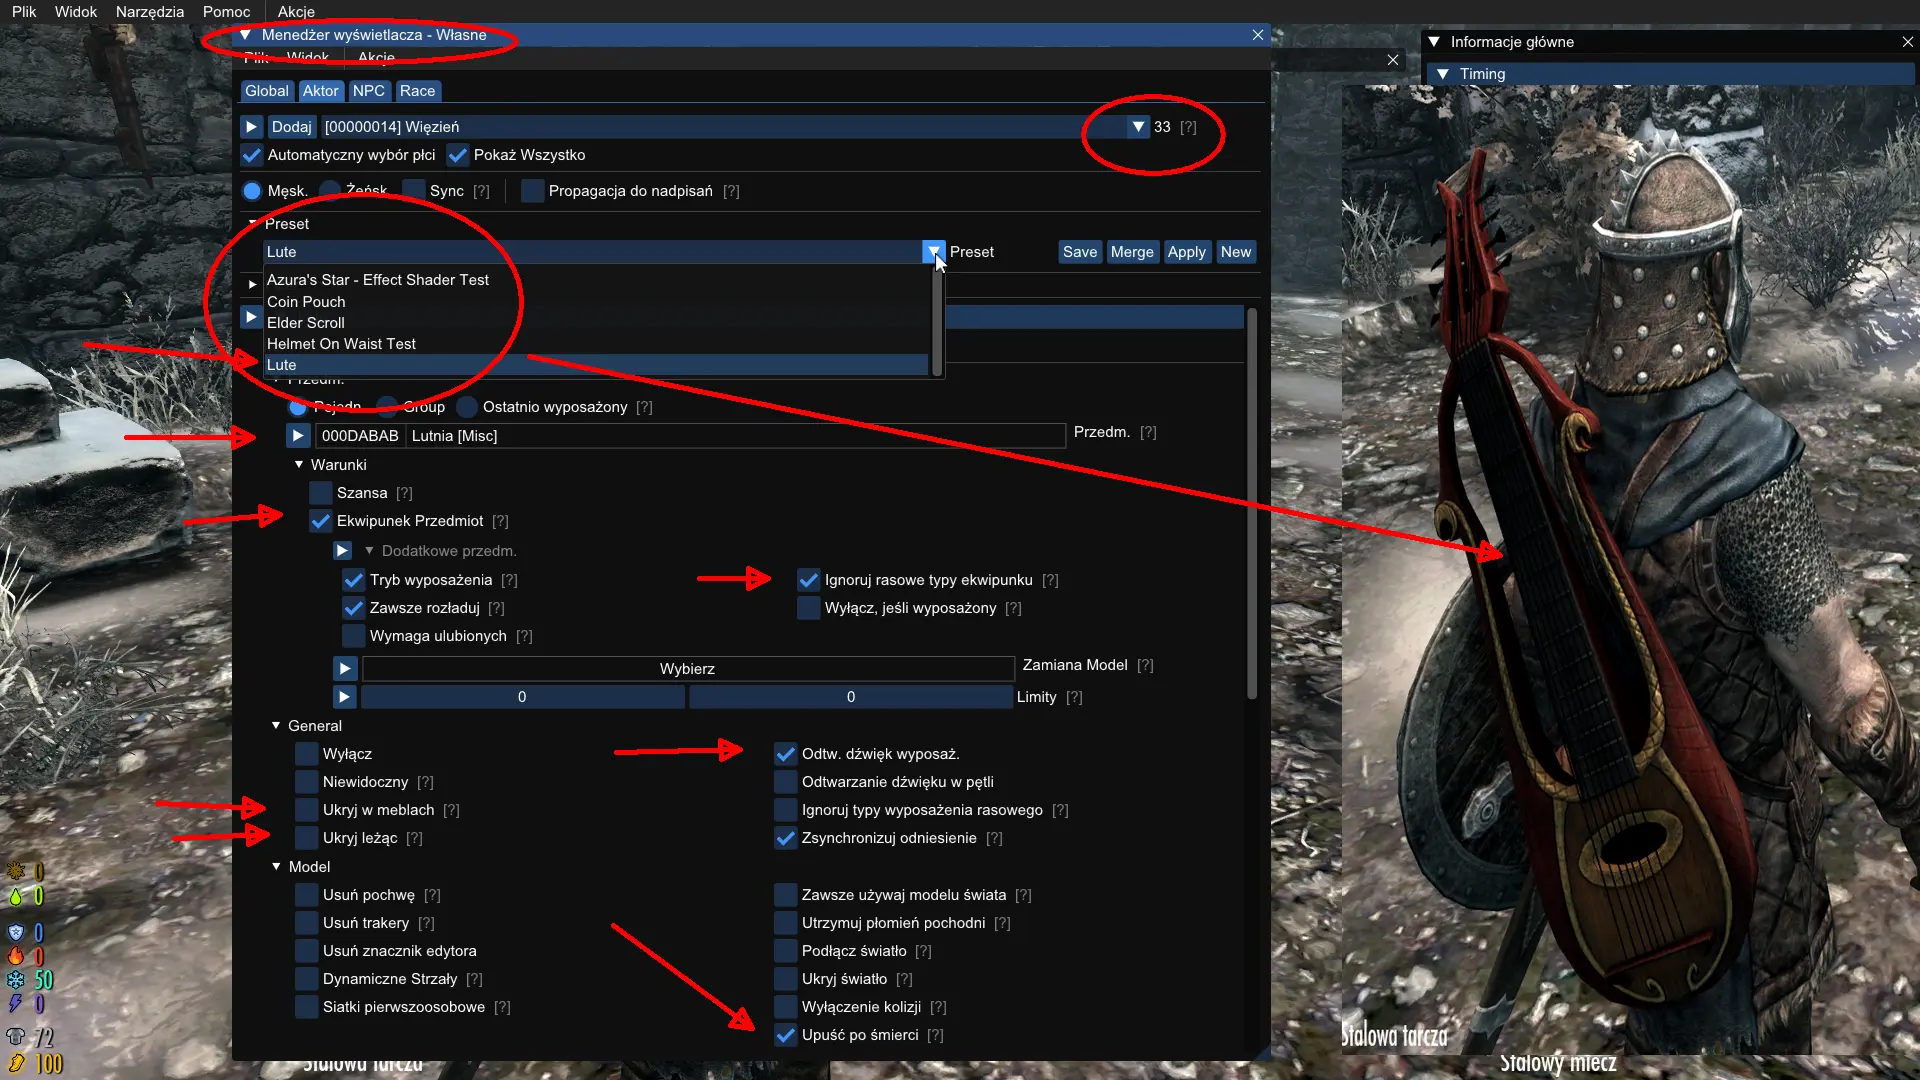Enable the Szansa checkbox
The width and height of the screenshot is (1920, 1080).
pyautogui.click(x=321, y=493)
